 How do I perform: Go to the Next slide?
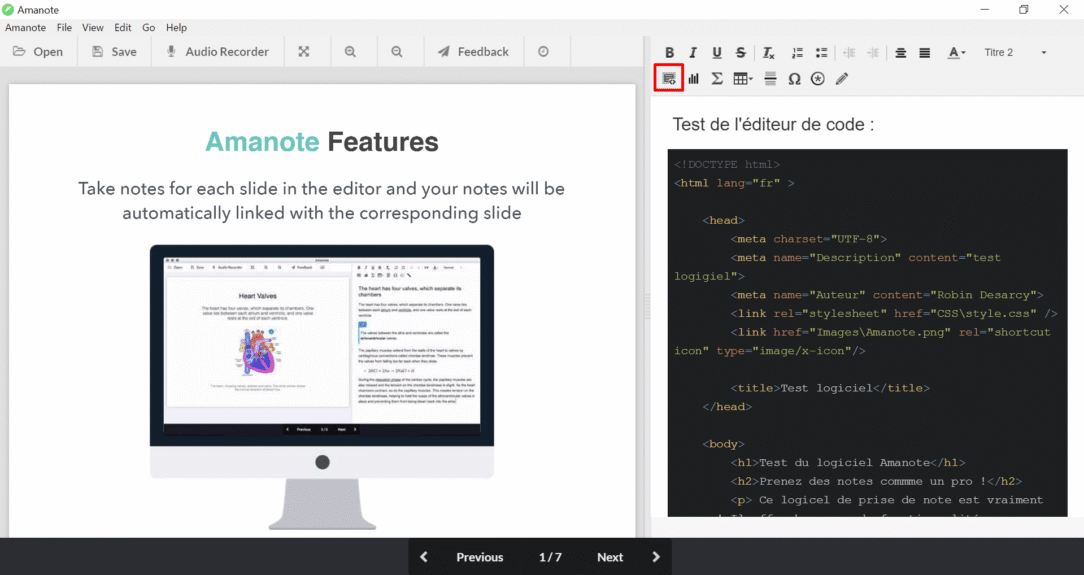point(610,557)
